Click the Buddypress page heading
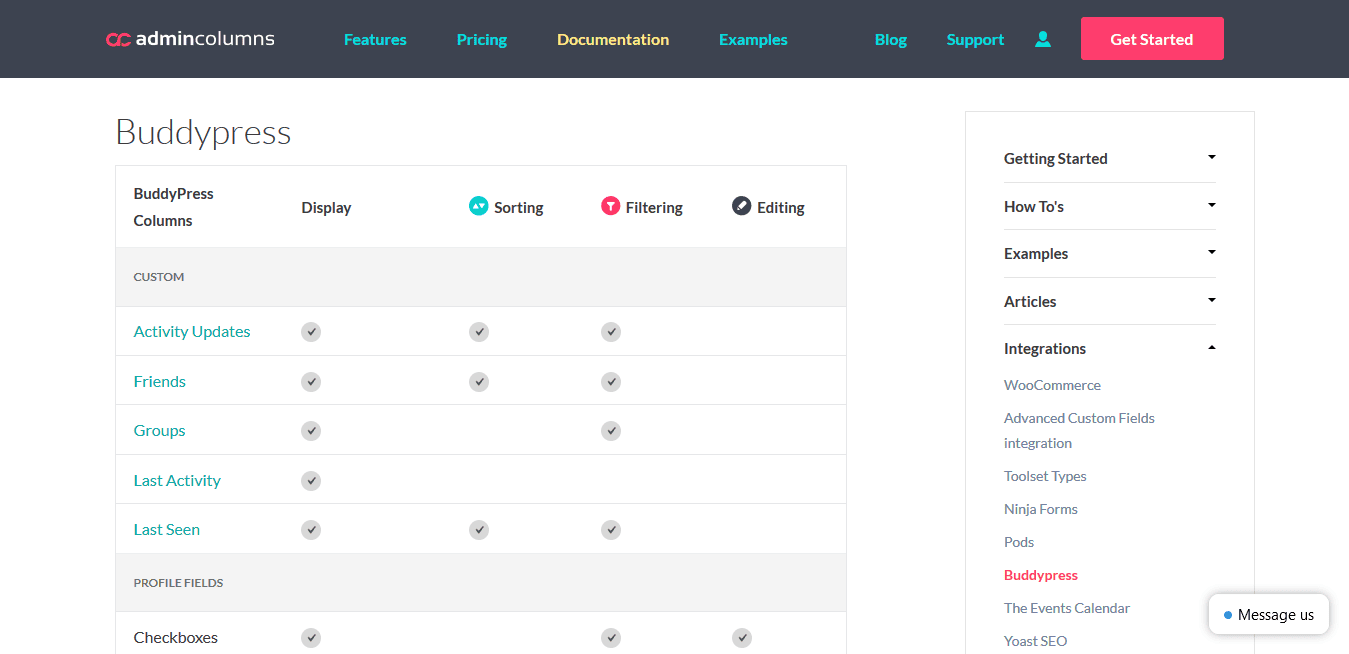 [x=203, y=132]
